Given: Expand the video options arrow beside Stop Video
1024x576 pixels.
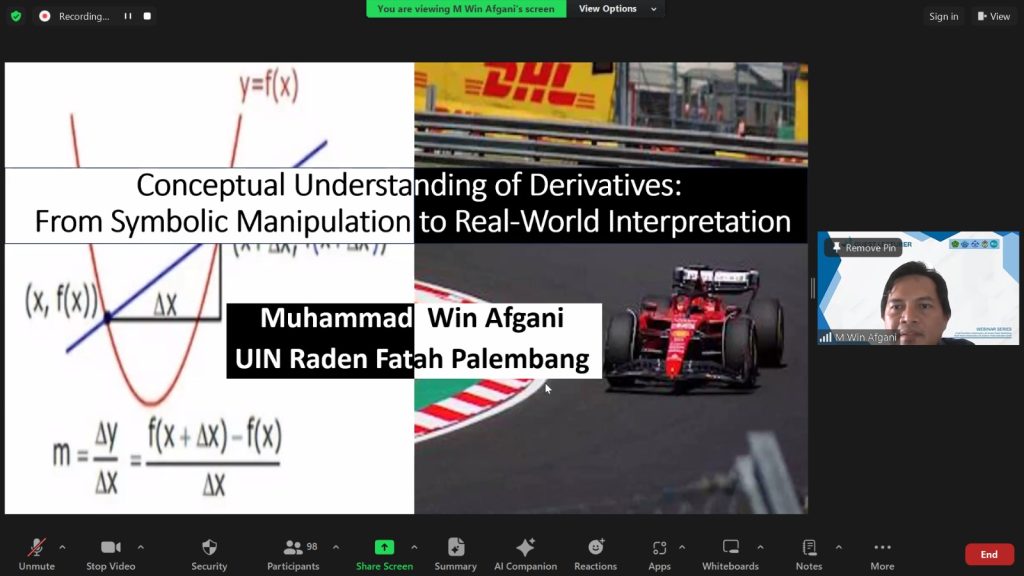Looking at the screenshot, I should (x=140, y=547).
